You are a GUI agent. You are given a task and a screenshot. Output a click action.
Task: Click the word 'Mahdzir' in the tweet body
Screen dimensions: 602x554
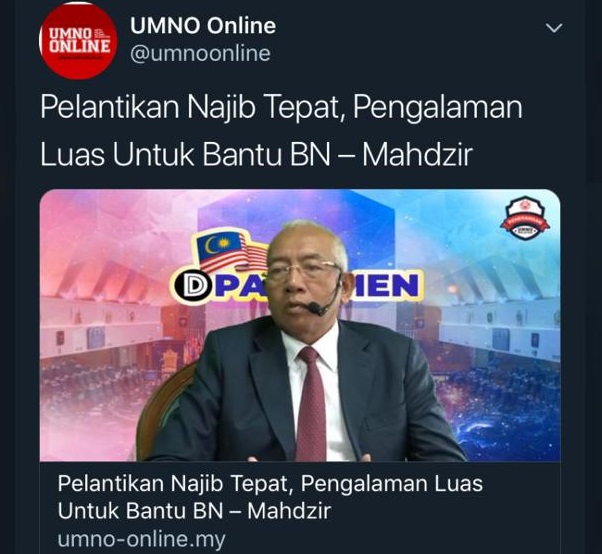(417, 155)
